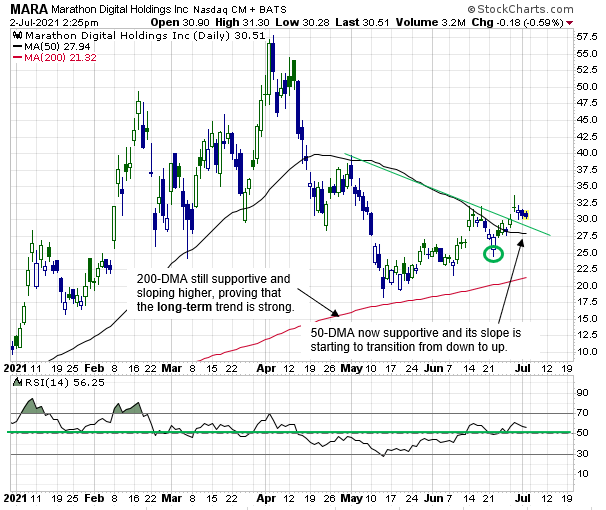Click the 17.5 price axis label

(x=587, y=302)
